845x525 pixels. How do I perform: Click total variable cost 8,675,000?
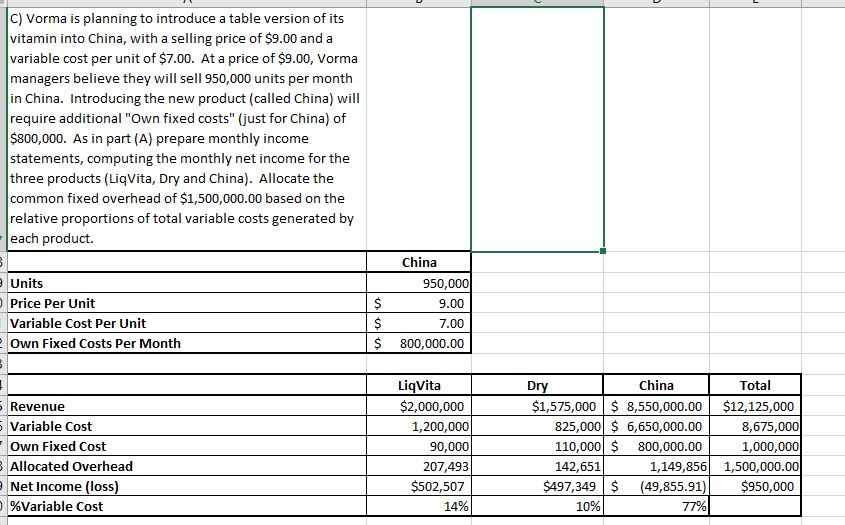(755, 426)
